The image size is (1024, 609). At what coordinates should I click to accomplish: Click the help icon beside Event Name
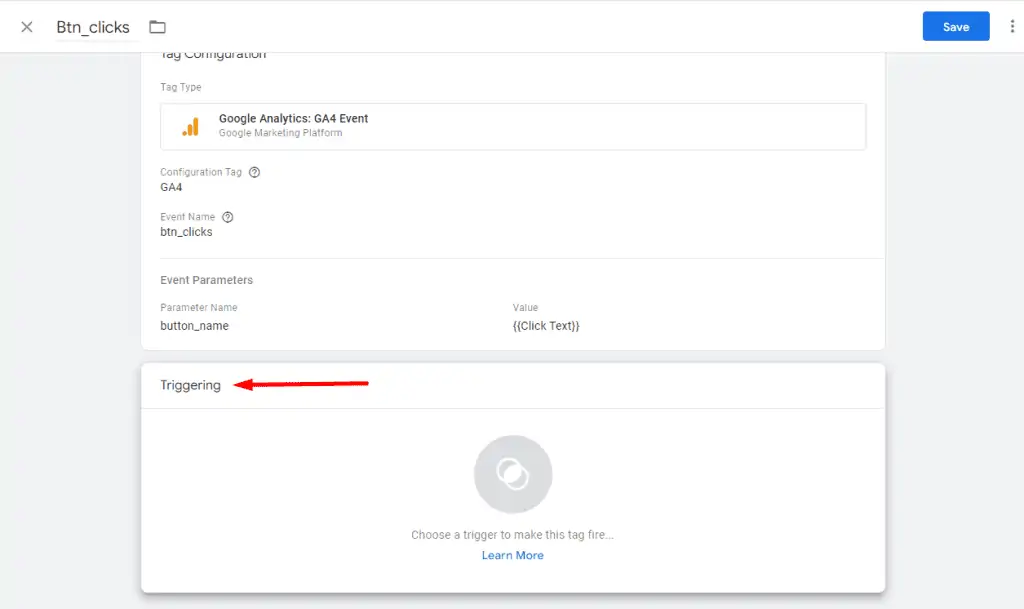click(227, 216)
